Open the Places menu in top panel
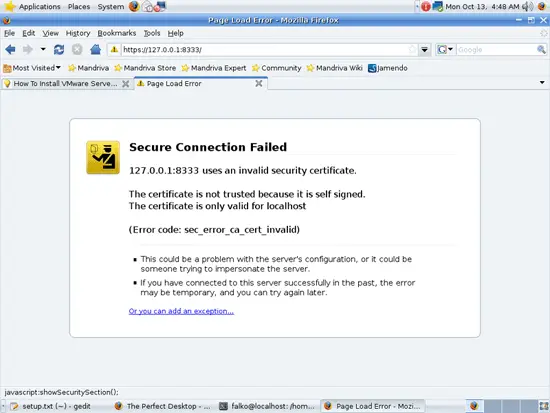550x413 pixels. coord(79,6)
